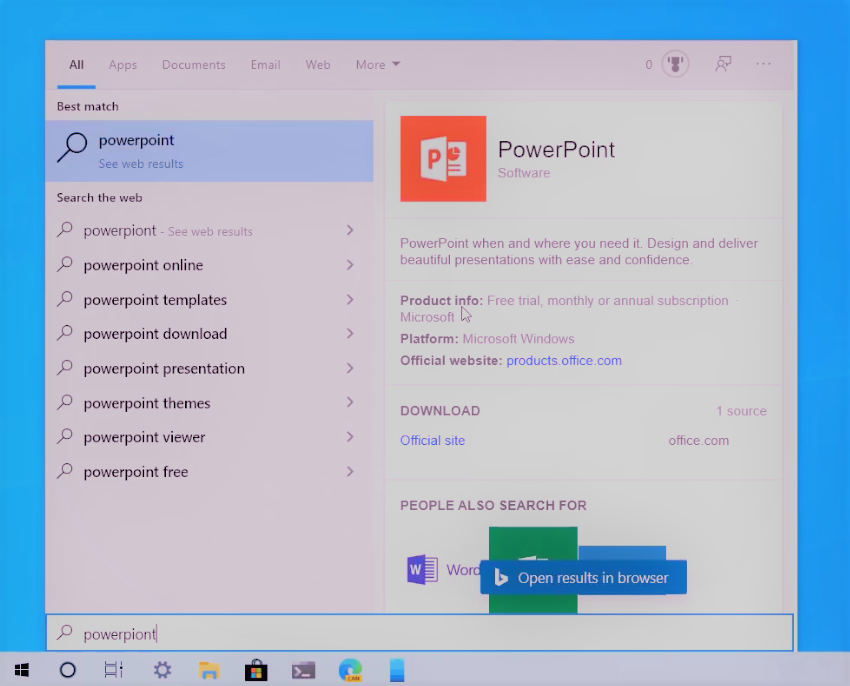This screenshot has width=850, height=686.
Task: Click the 'Word' label under People also search
Action: (462, 570)
